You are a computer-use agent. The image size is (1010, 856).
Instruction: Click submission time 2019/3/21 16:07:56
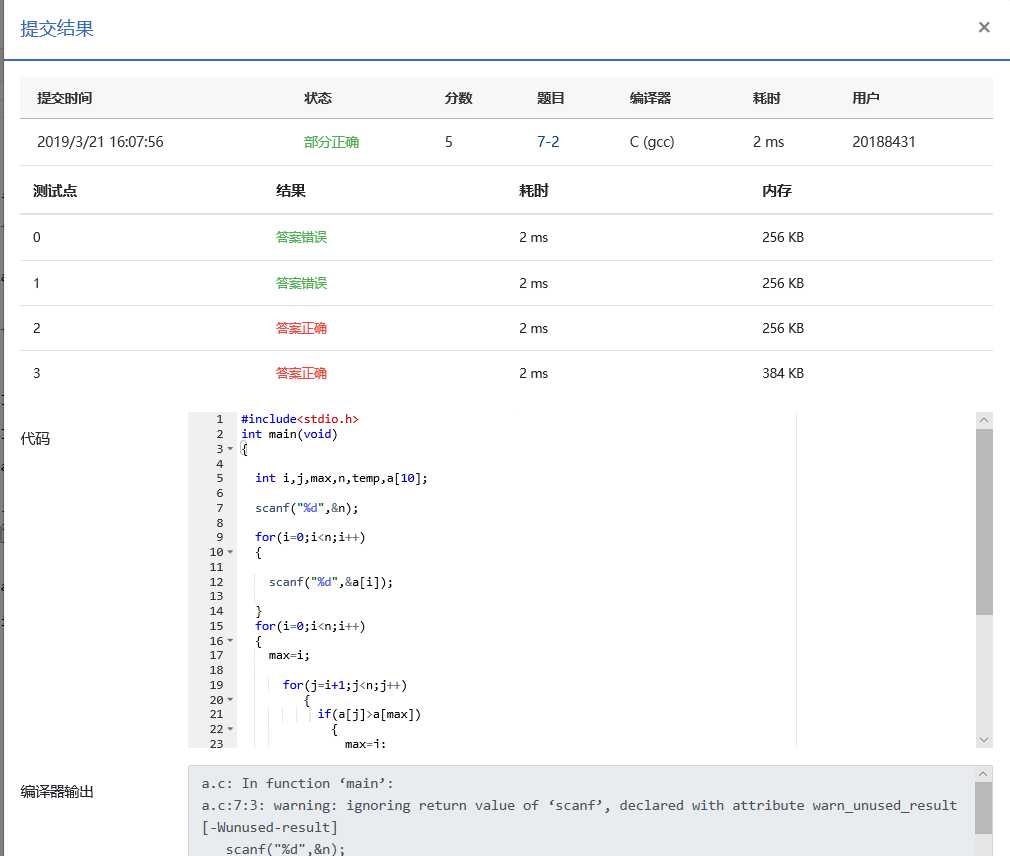coord(100,142)
